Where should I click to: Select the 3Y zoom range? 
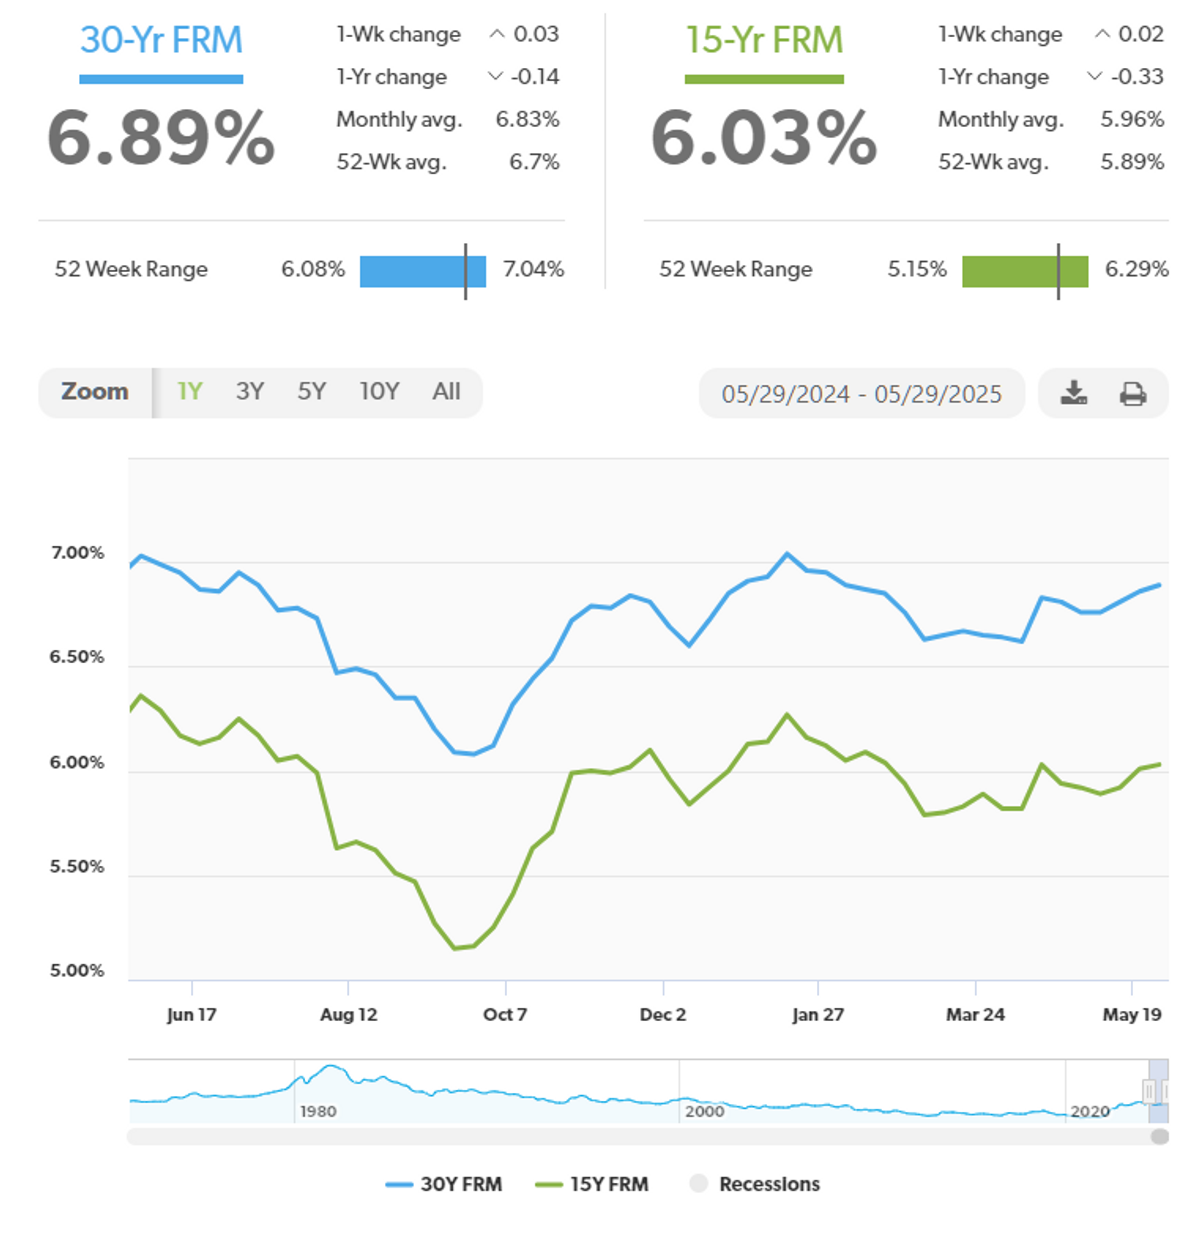250,392
